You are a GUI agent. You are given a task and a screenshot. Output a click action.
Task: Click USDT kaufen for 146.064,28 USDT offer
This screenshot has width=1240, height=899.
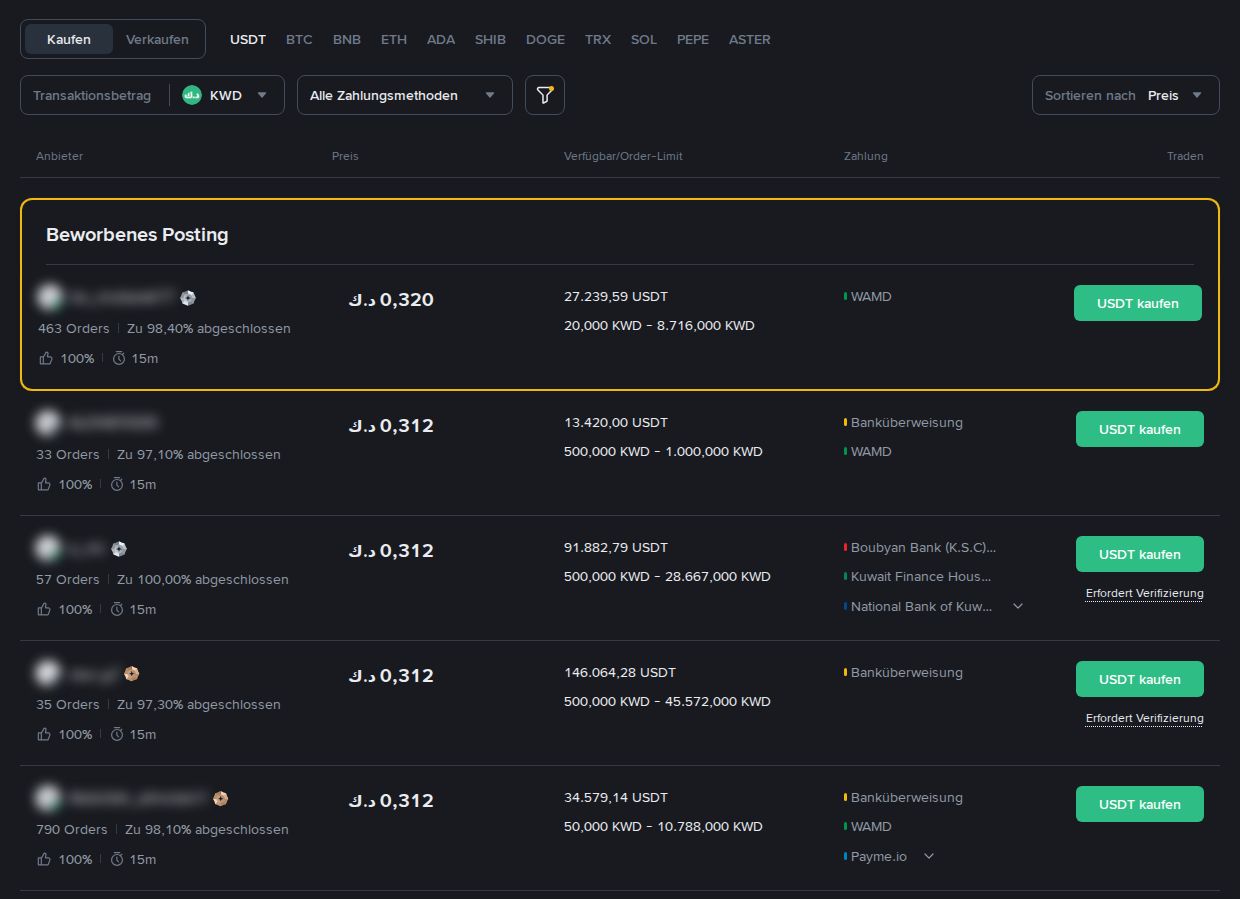(1140, 679)
